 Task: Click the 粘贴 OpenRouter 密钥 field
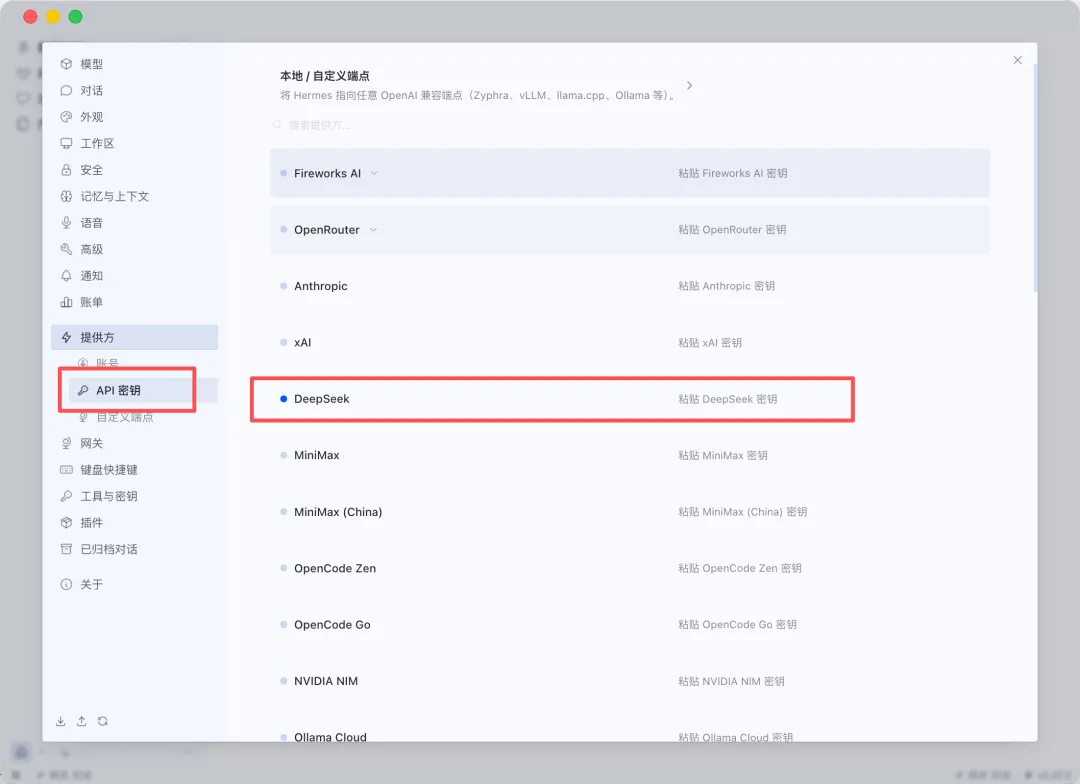coord(731,229)
